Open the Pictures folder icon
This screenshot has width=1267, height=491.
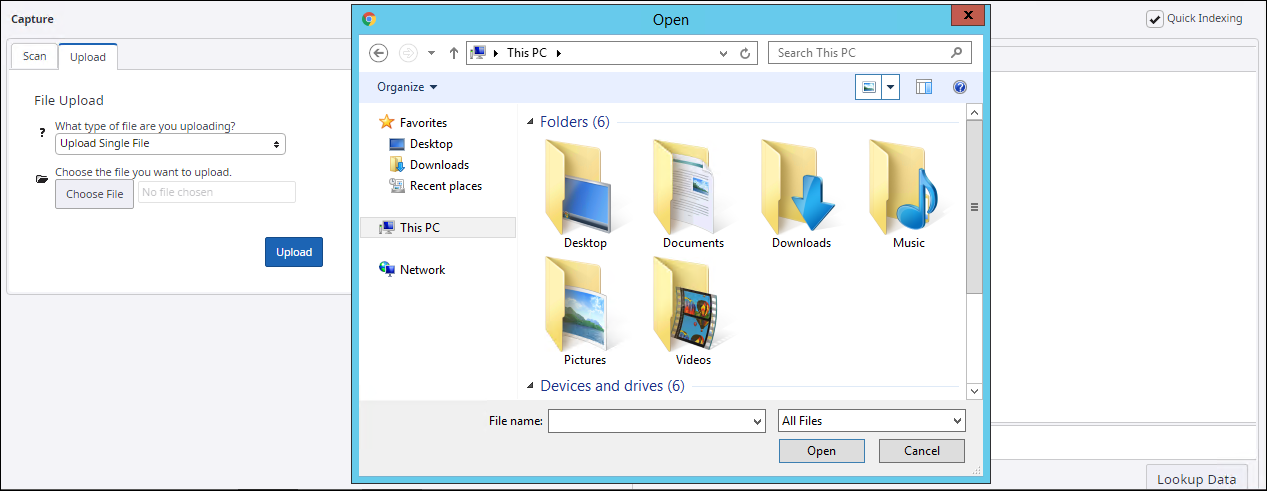584,304
